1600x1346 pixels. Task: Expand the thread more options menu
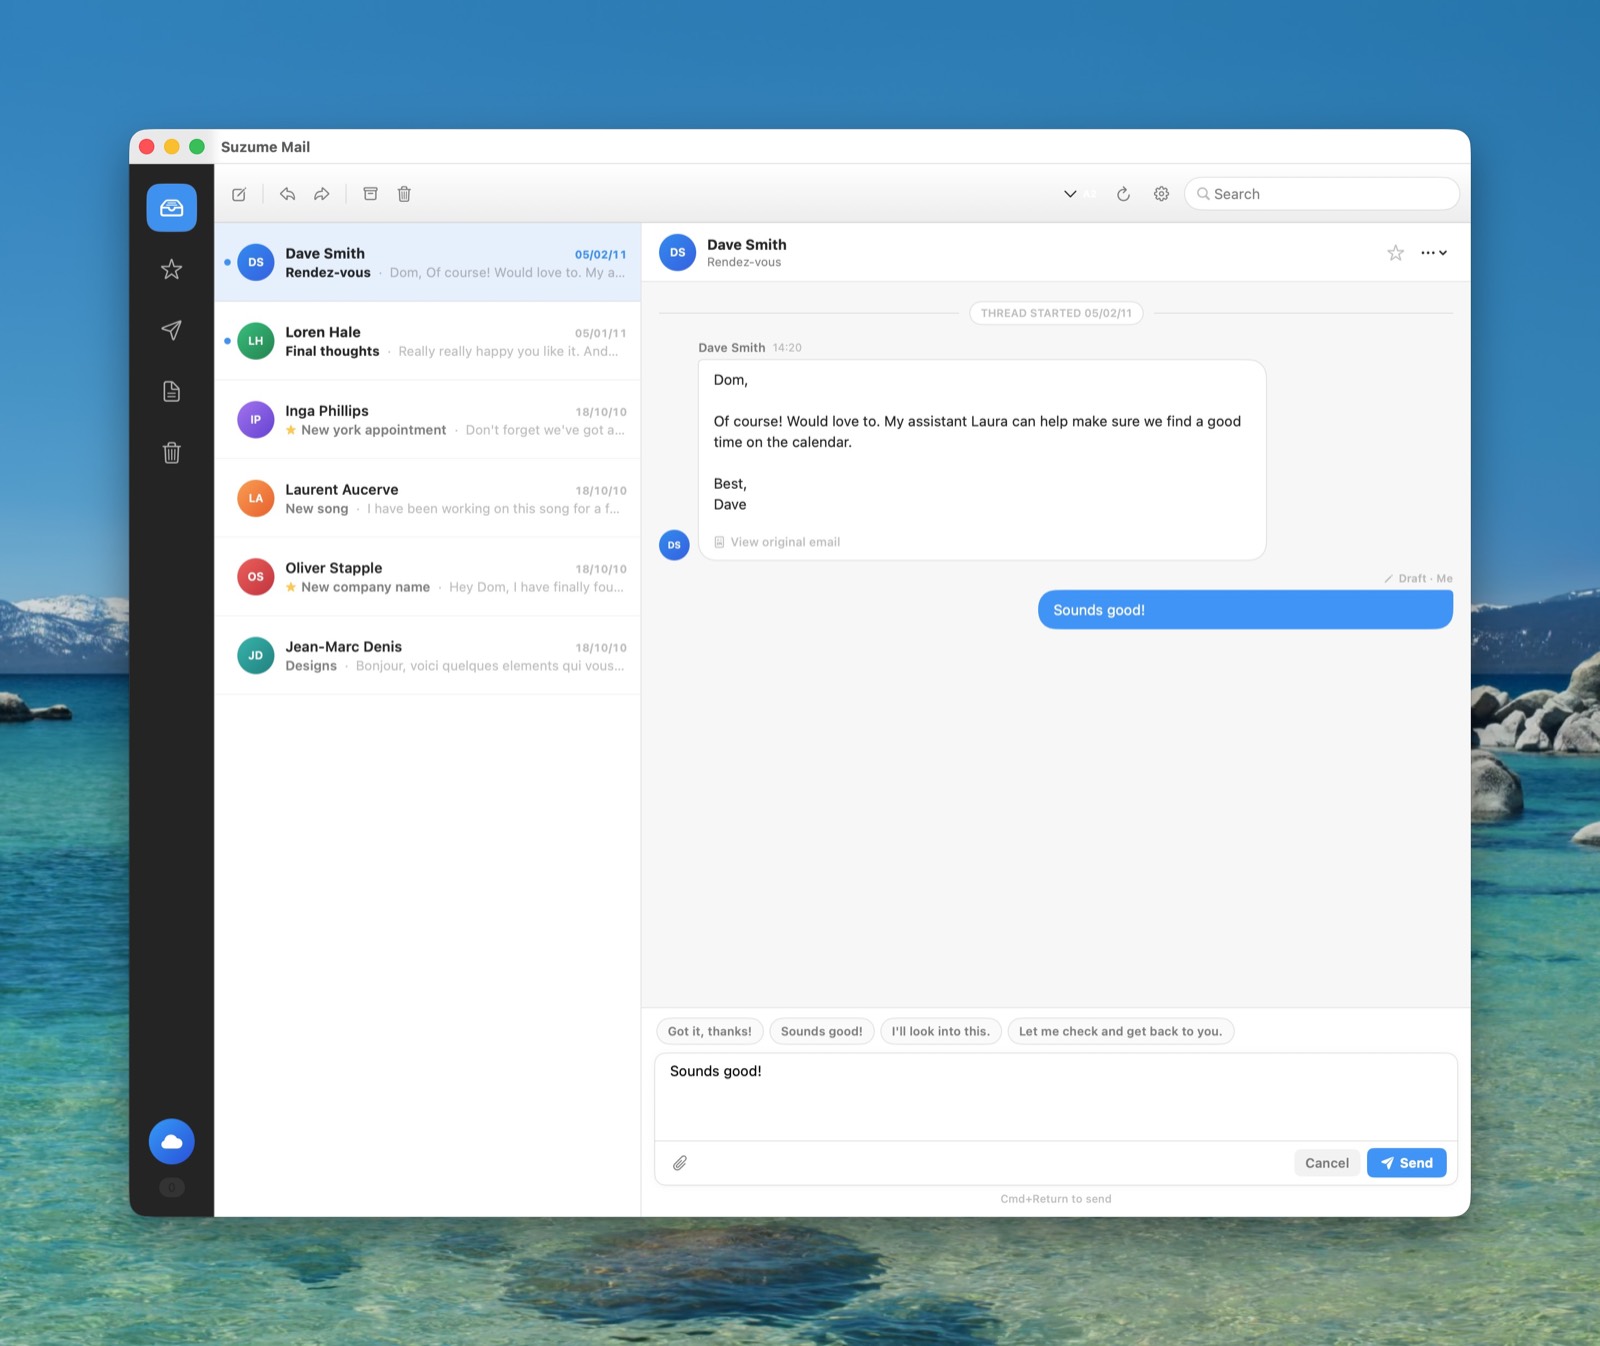1433,253
